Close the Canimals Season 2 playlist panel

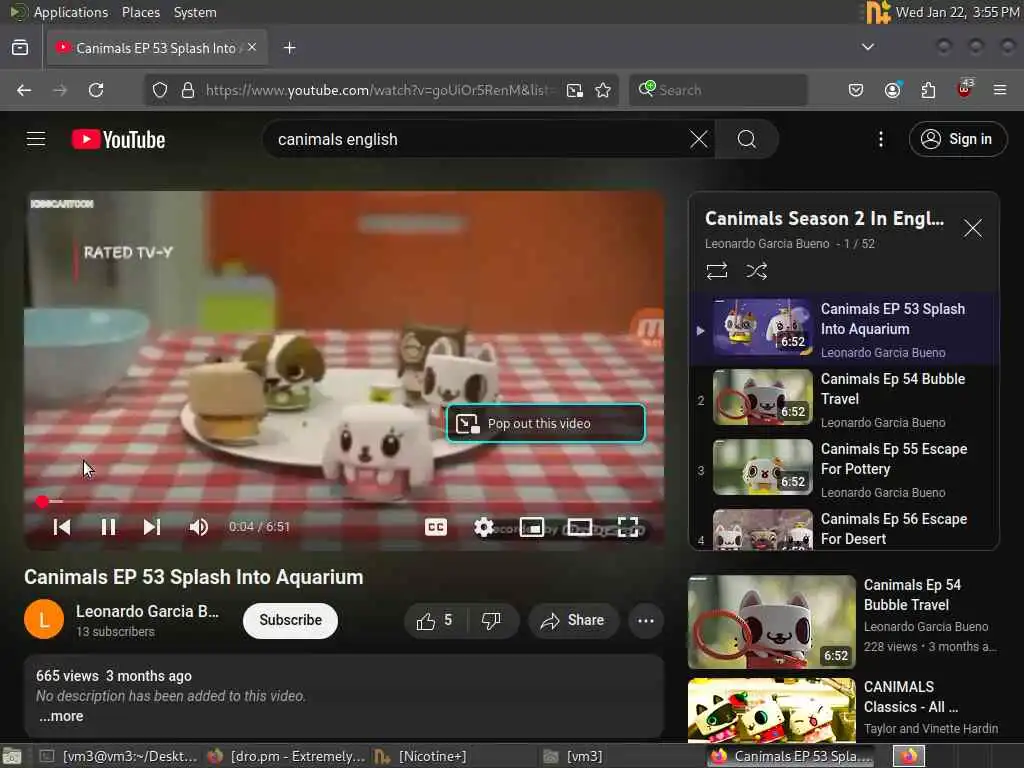pyautogui.click(x=972, y=228)
